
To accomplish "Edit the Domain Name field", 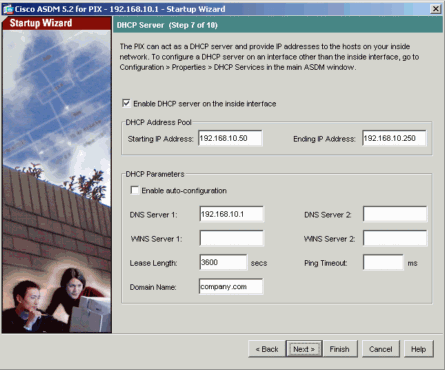I will click(x=231, y=287).
